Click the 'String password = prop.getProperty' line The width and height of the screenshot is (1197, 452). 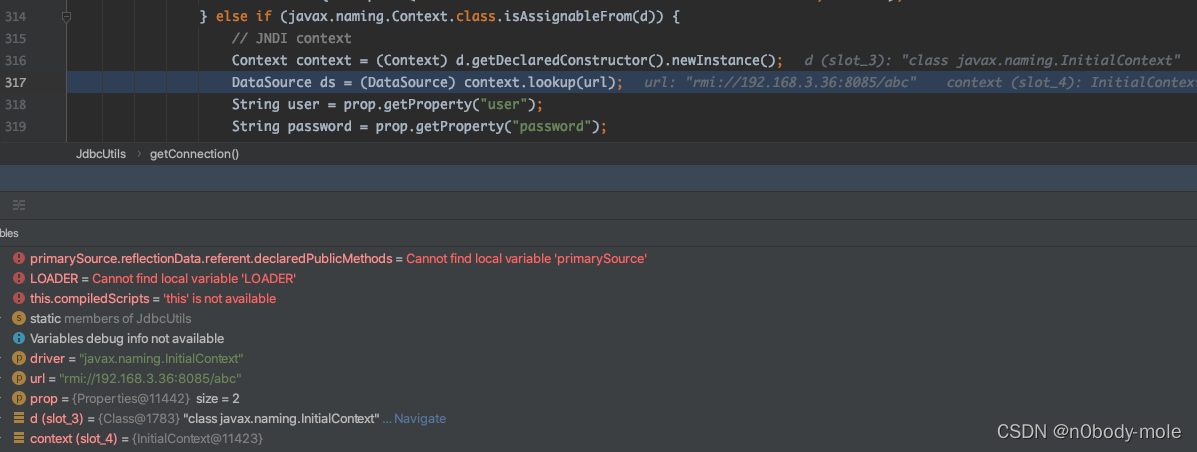point(419,127)
